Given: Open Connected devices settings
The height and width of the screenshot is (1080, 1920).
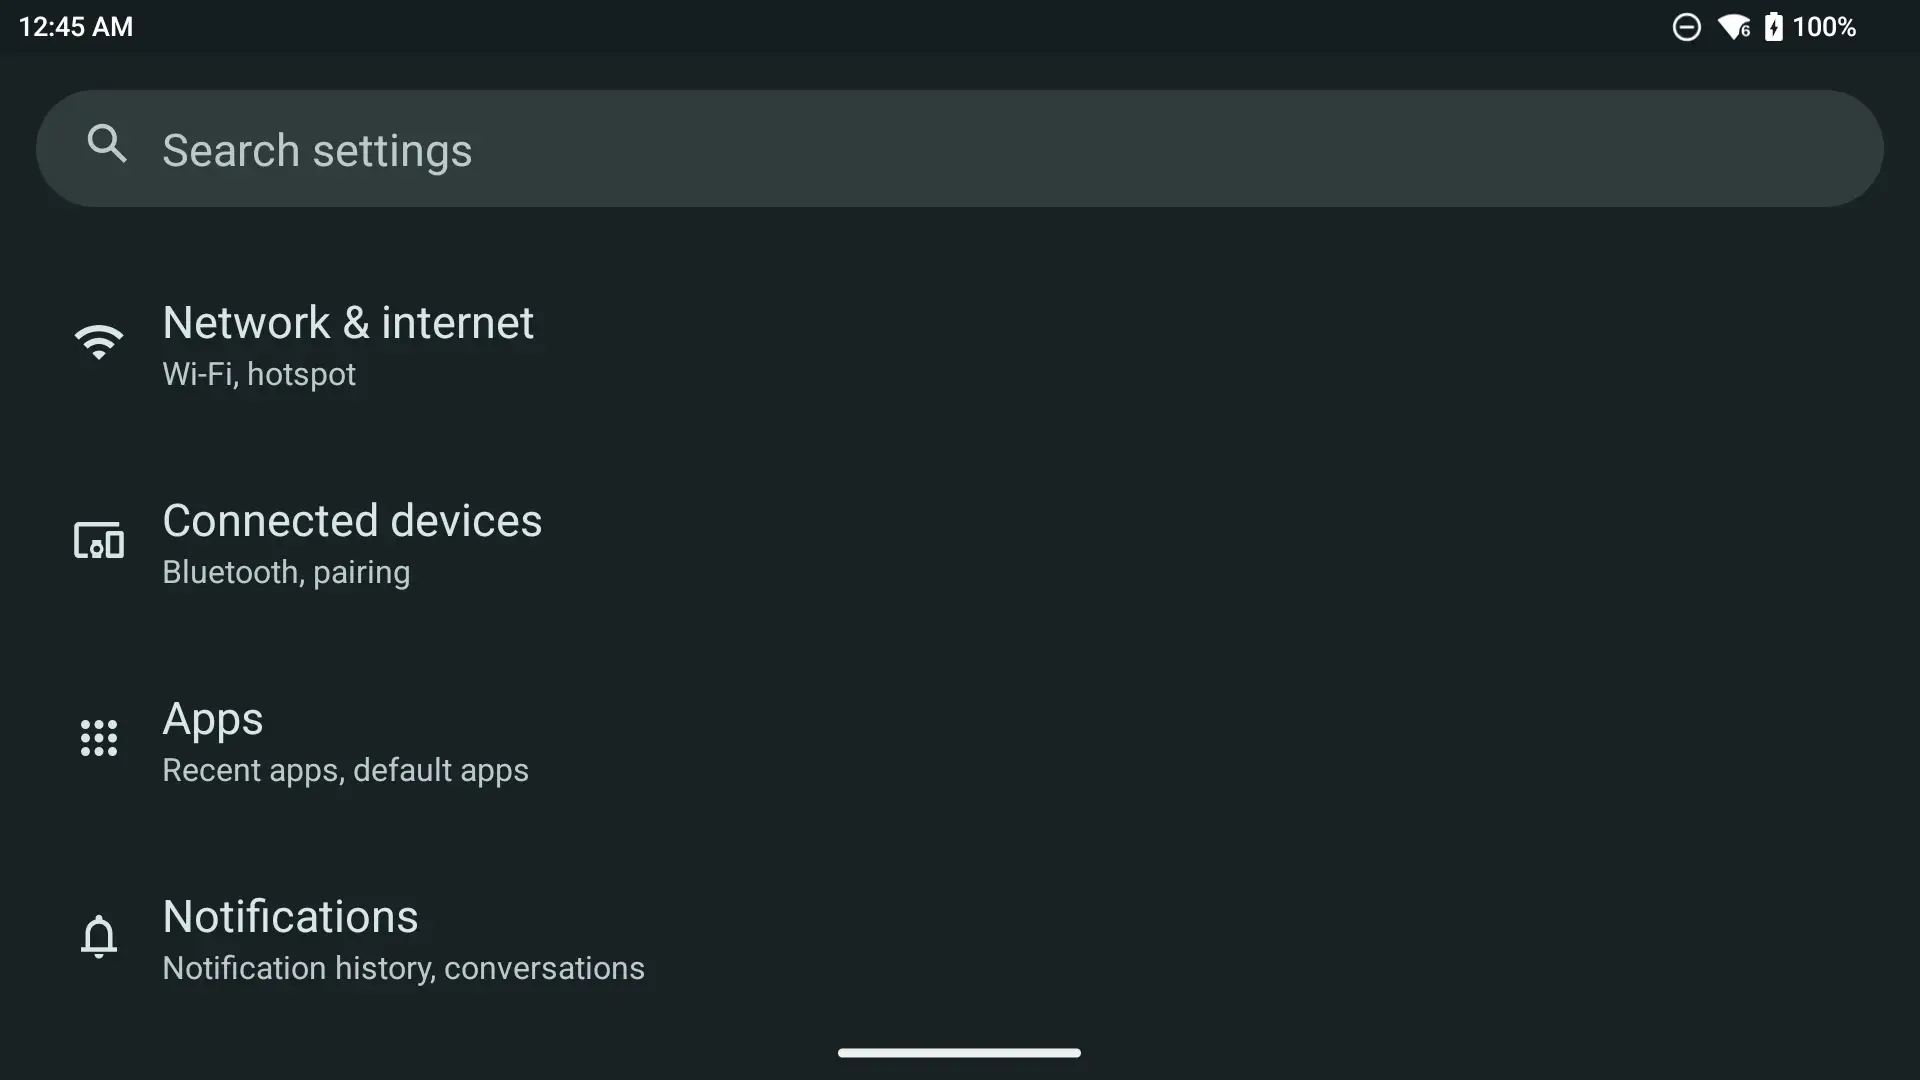Looking at the screenshot, I should [352, 521].
